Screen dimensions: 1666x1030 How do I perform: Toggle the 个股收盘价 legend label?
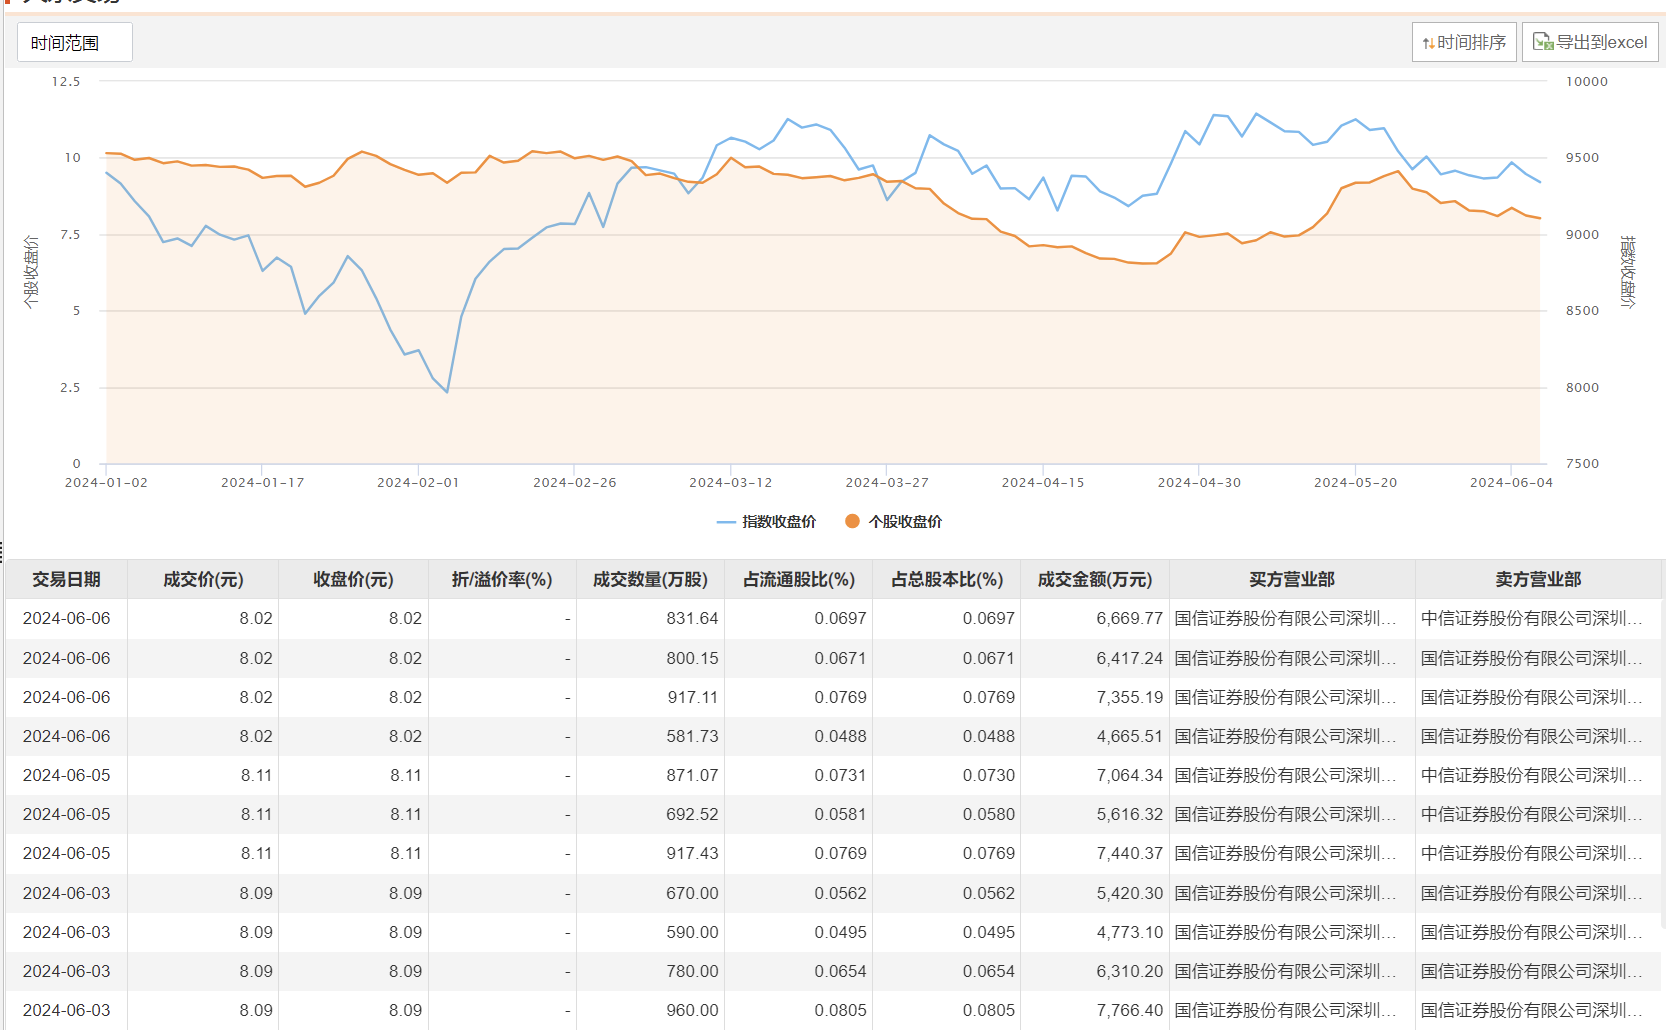[905, 522]
